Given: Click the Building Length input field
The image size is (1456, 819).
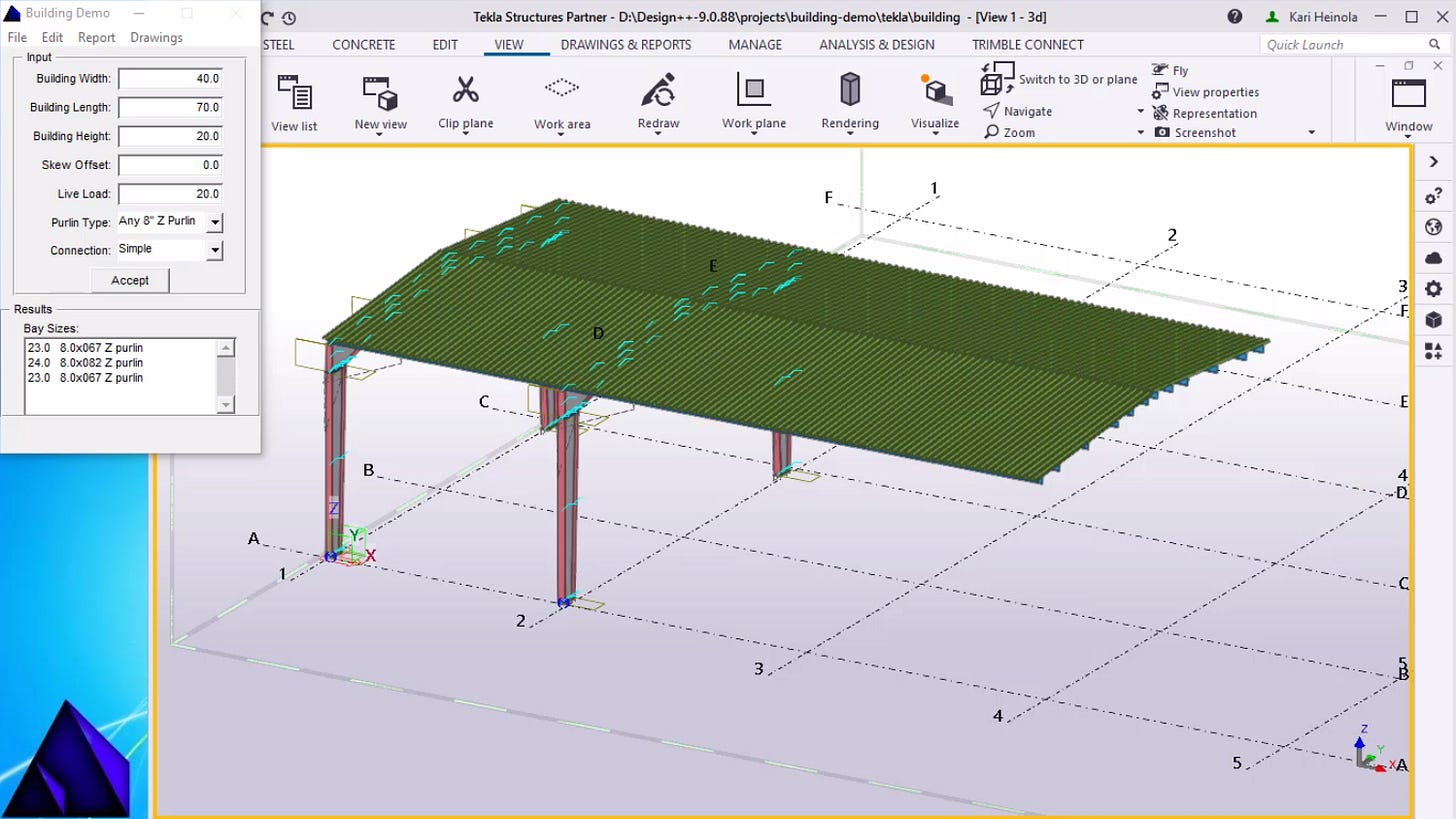Looking at the screenshot, I should (170, 107).
